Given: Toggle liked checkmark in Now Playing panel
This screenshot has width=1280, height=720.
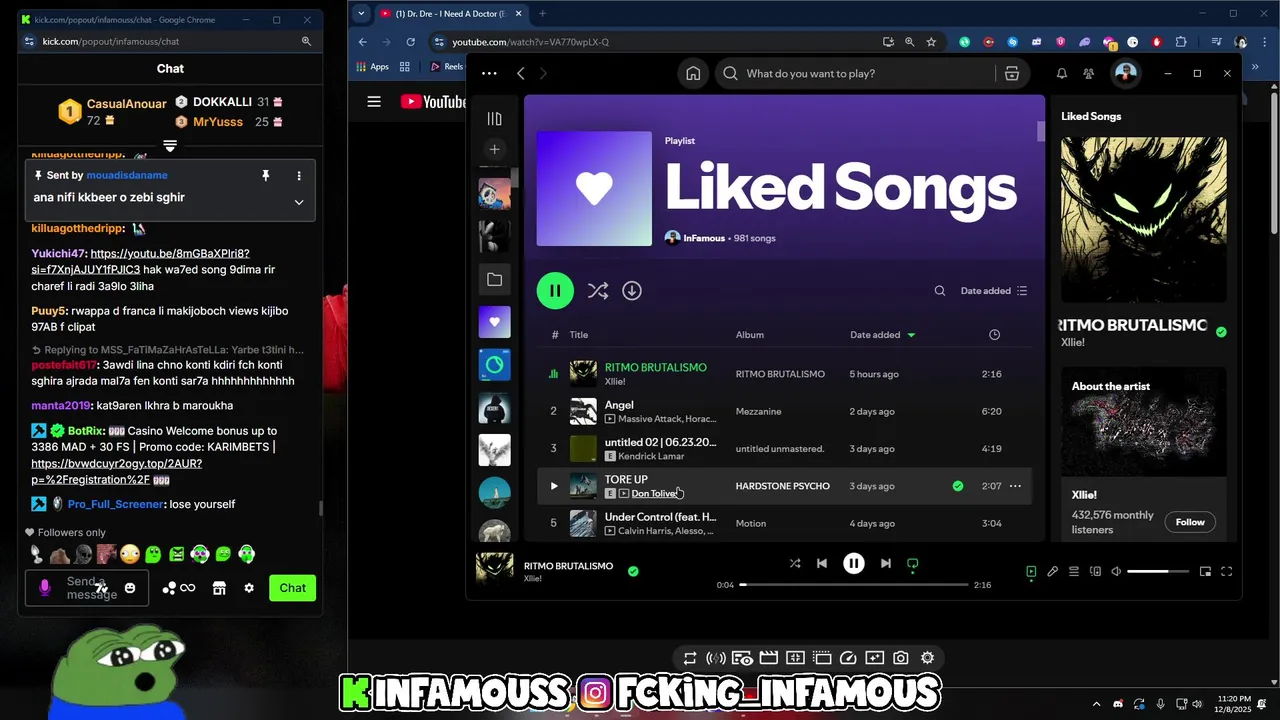Looking at the screenshot, I should (x=1221, y=332).
